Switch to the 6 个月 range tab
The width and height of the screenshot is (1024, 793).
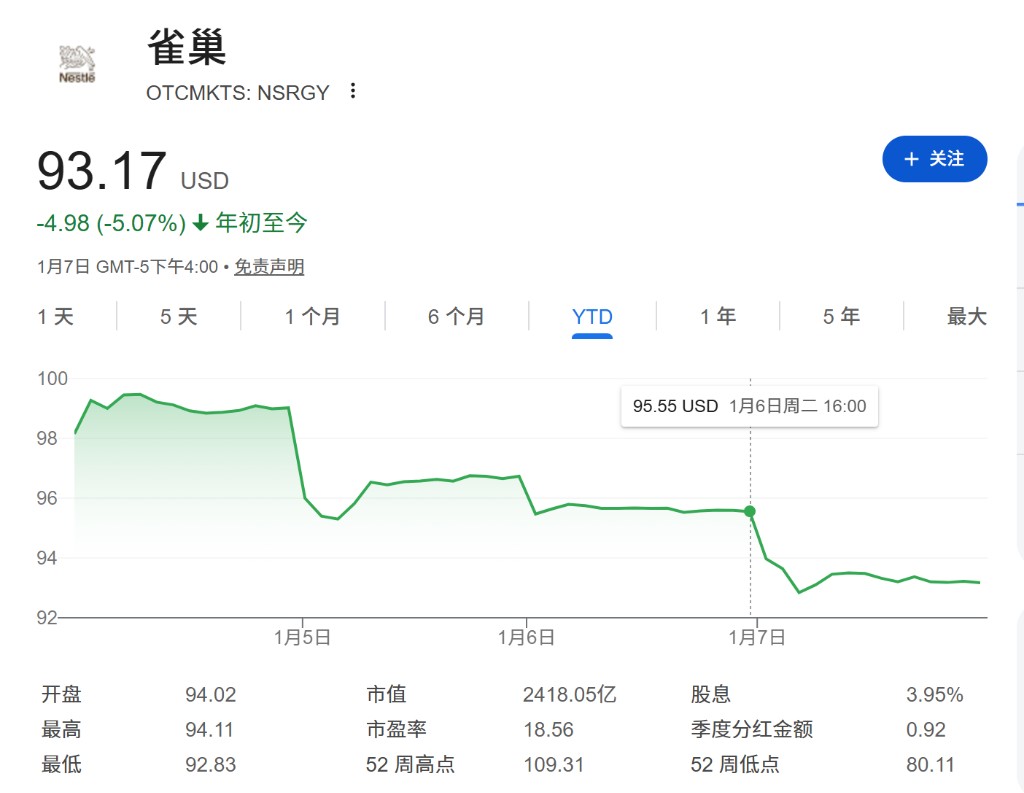(456, 317)
